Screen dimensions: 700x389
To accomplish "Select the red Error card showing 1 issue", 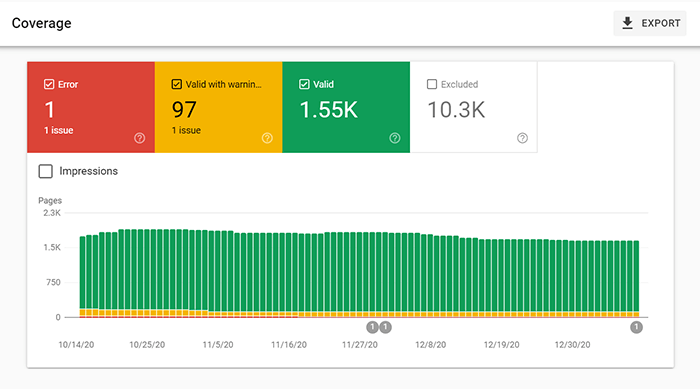I will point(91,107).
